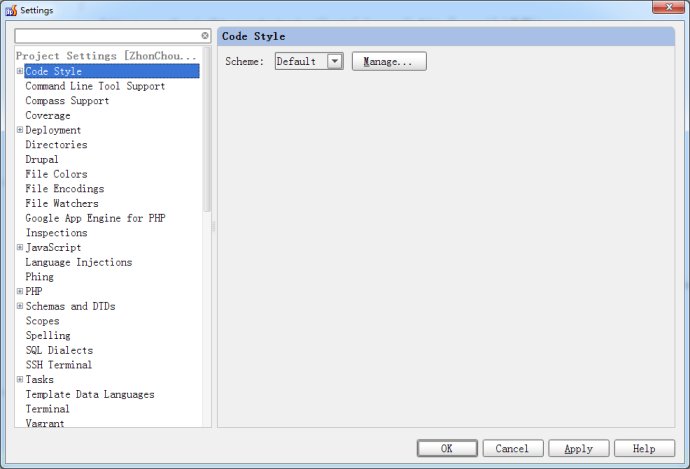
Task: Click the Cancel button
Action: (513, 448)
